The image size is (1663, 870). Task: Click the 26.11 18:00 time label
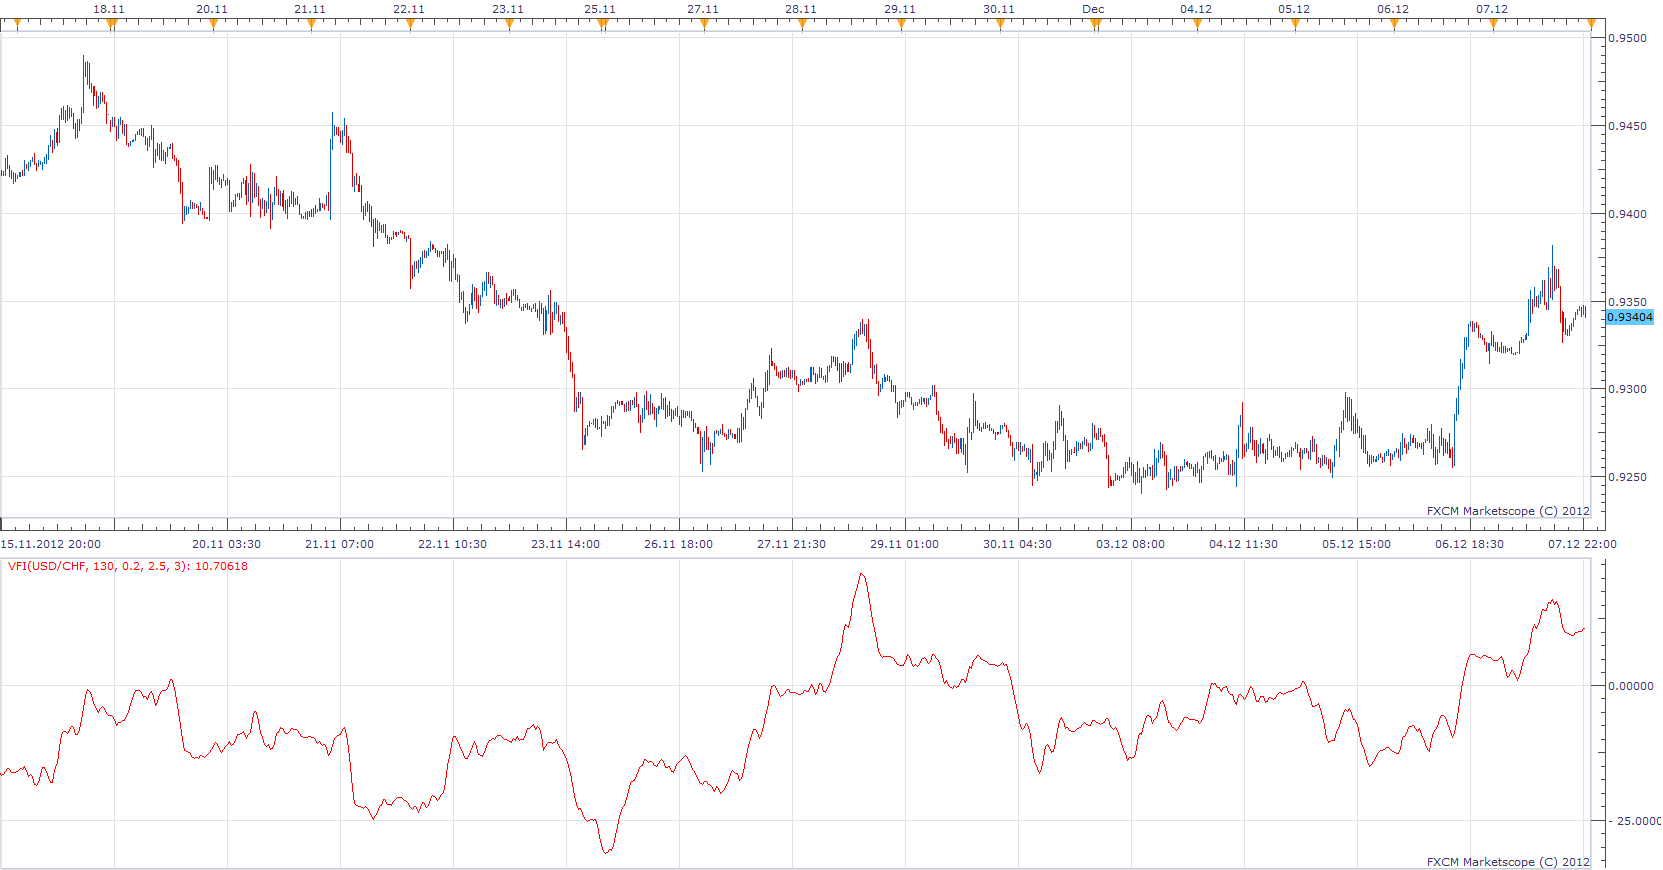(x=679, y=544)
